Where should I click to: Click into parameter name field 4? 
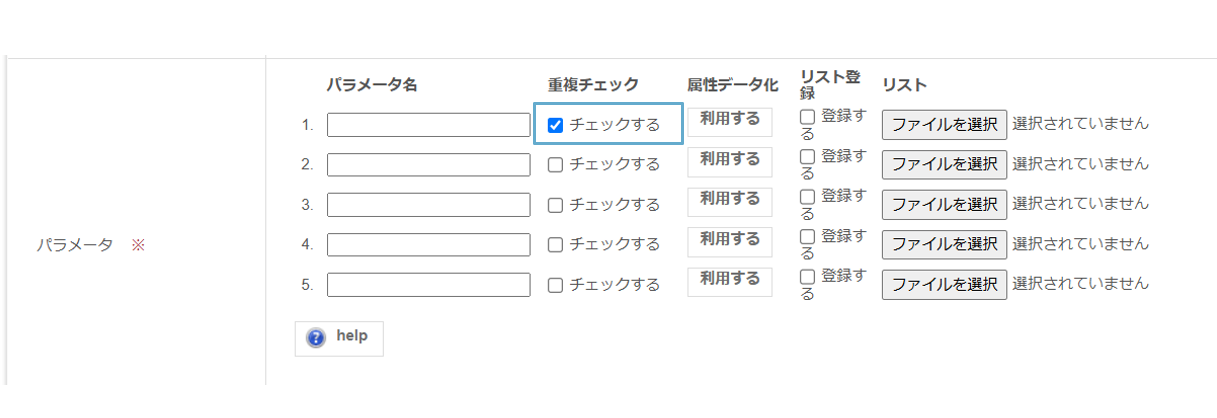(x=428, y=245)
